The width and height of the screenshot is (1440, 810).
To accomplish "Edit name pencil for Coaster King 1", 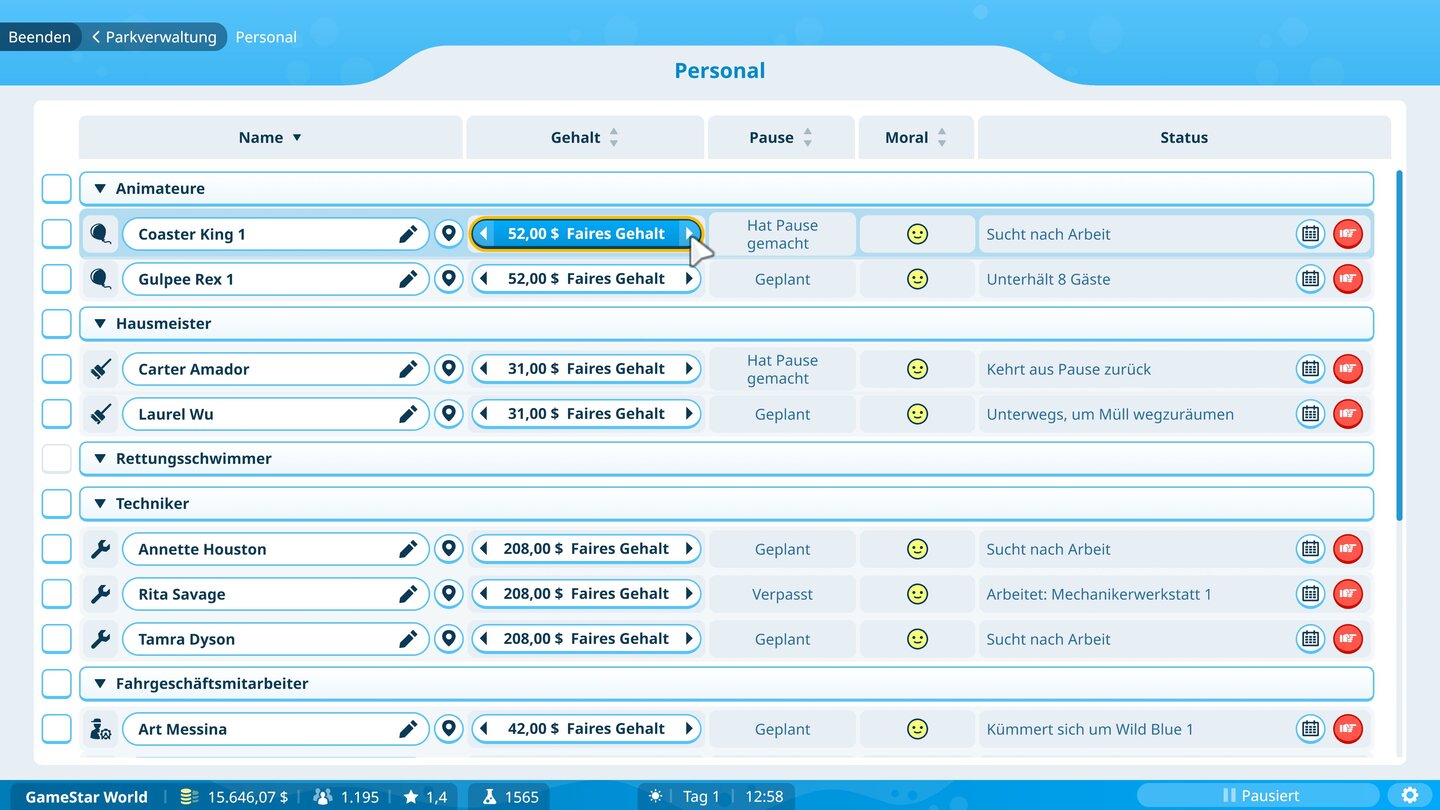I will tap(408, 234).
